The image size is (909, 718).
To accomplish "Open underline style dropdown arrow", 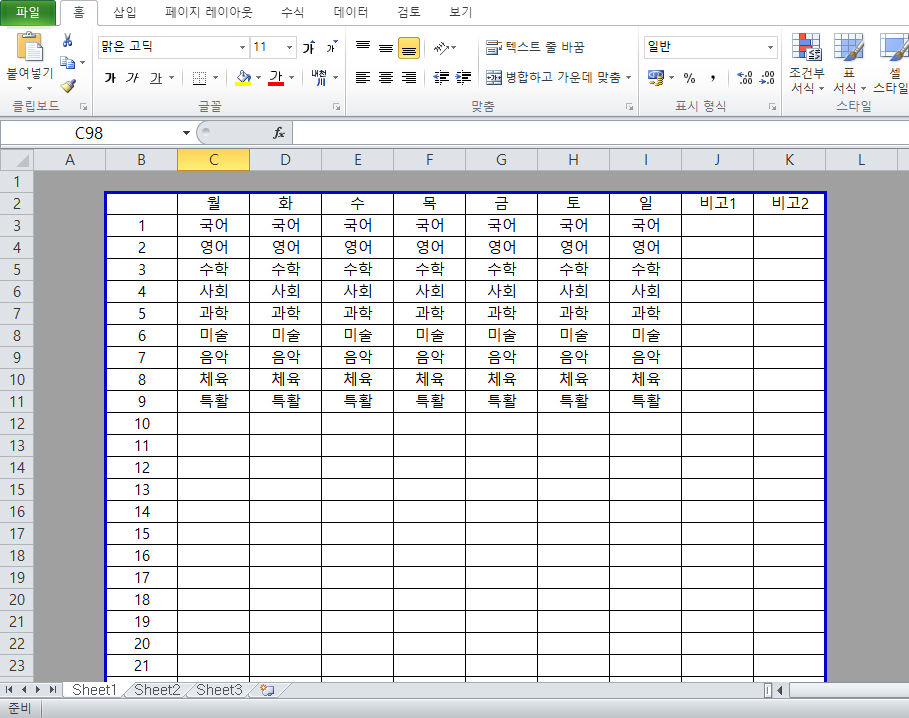I will click(x=172, y=78).
